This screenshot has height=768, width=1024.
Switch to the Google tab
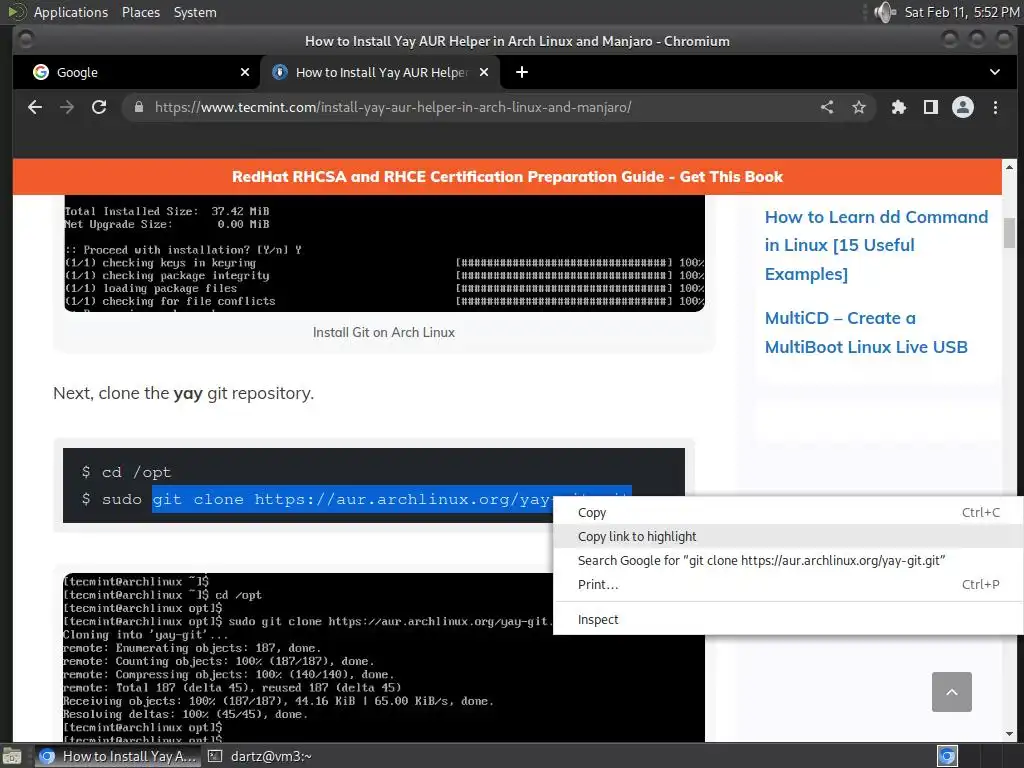[137, 72]
